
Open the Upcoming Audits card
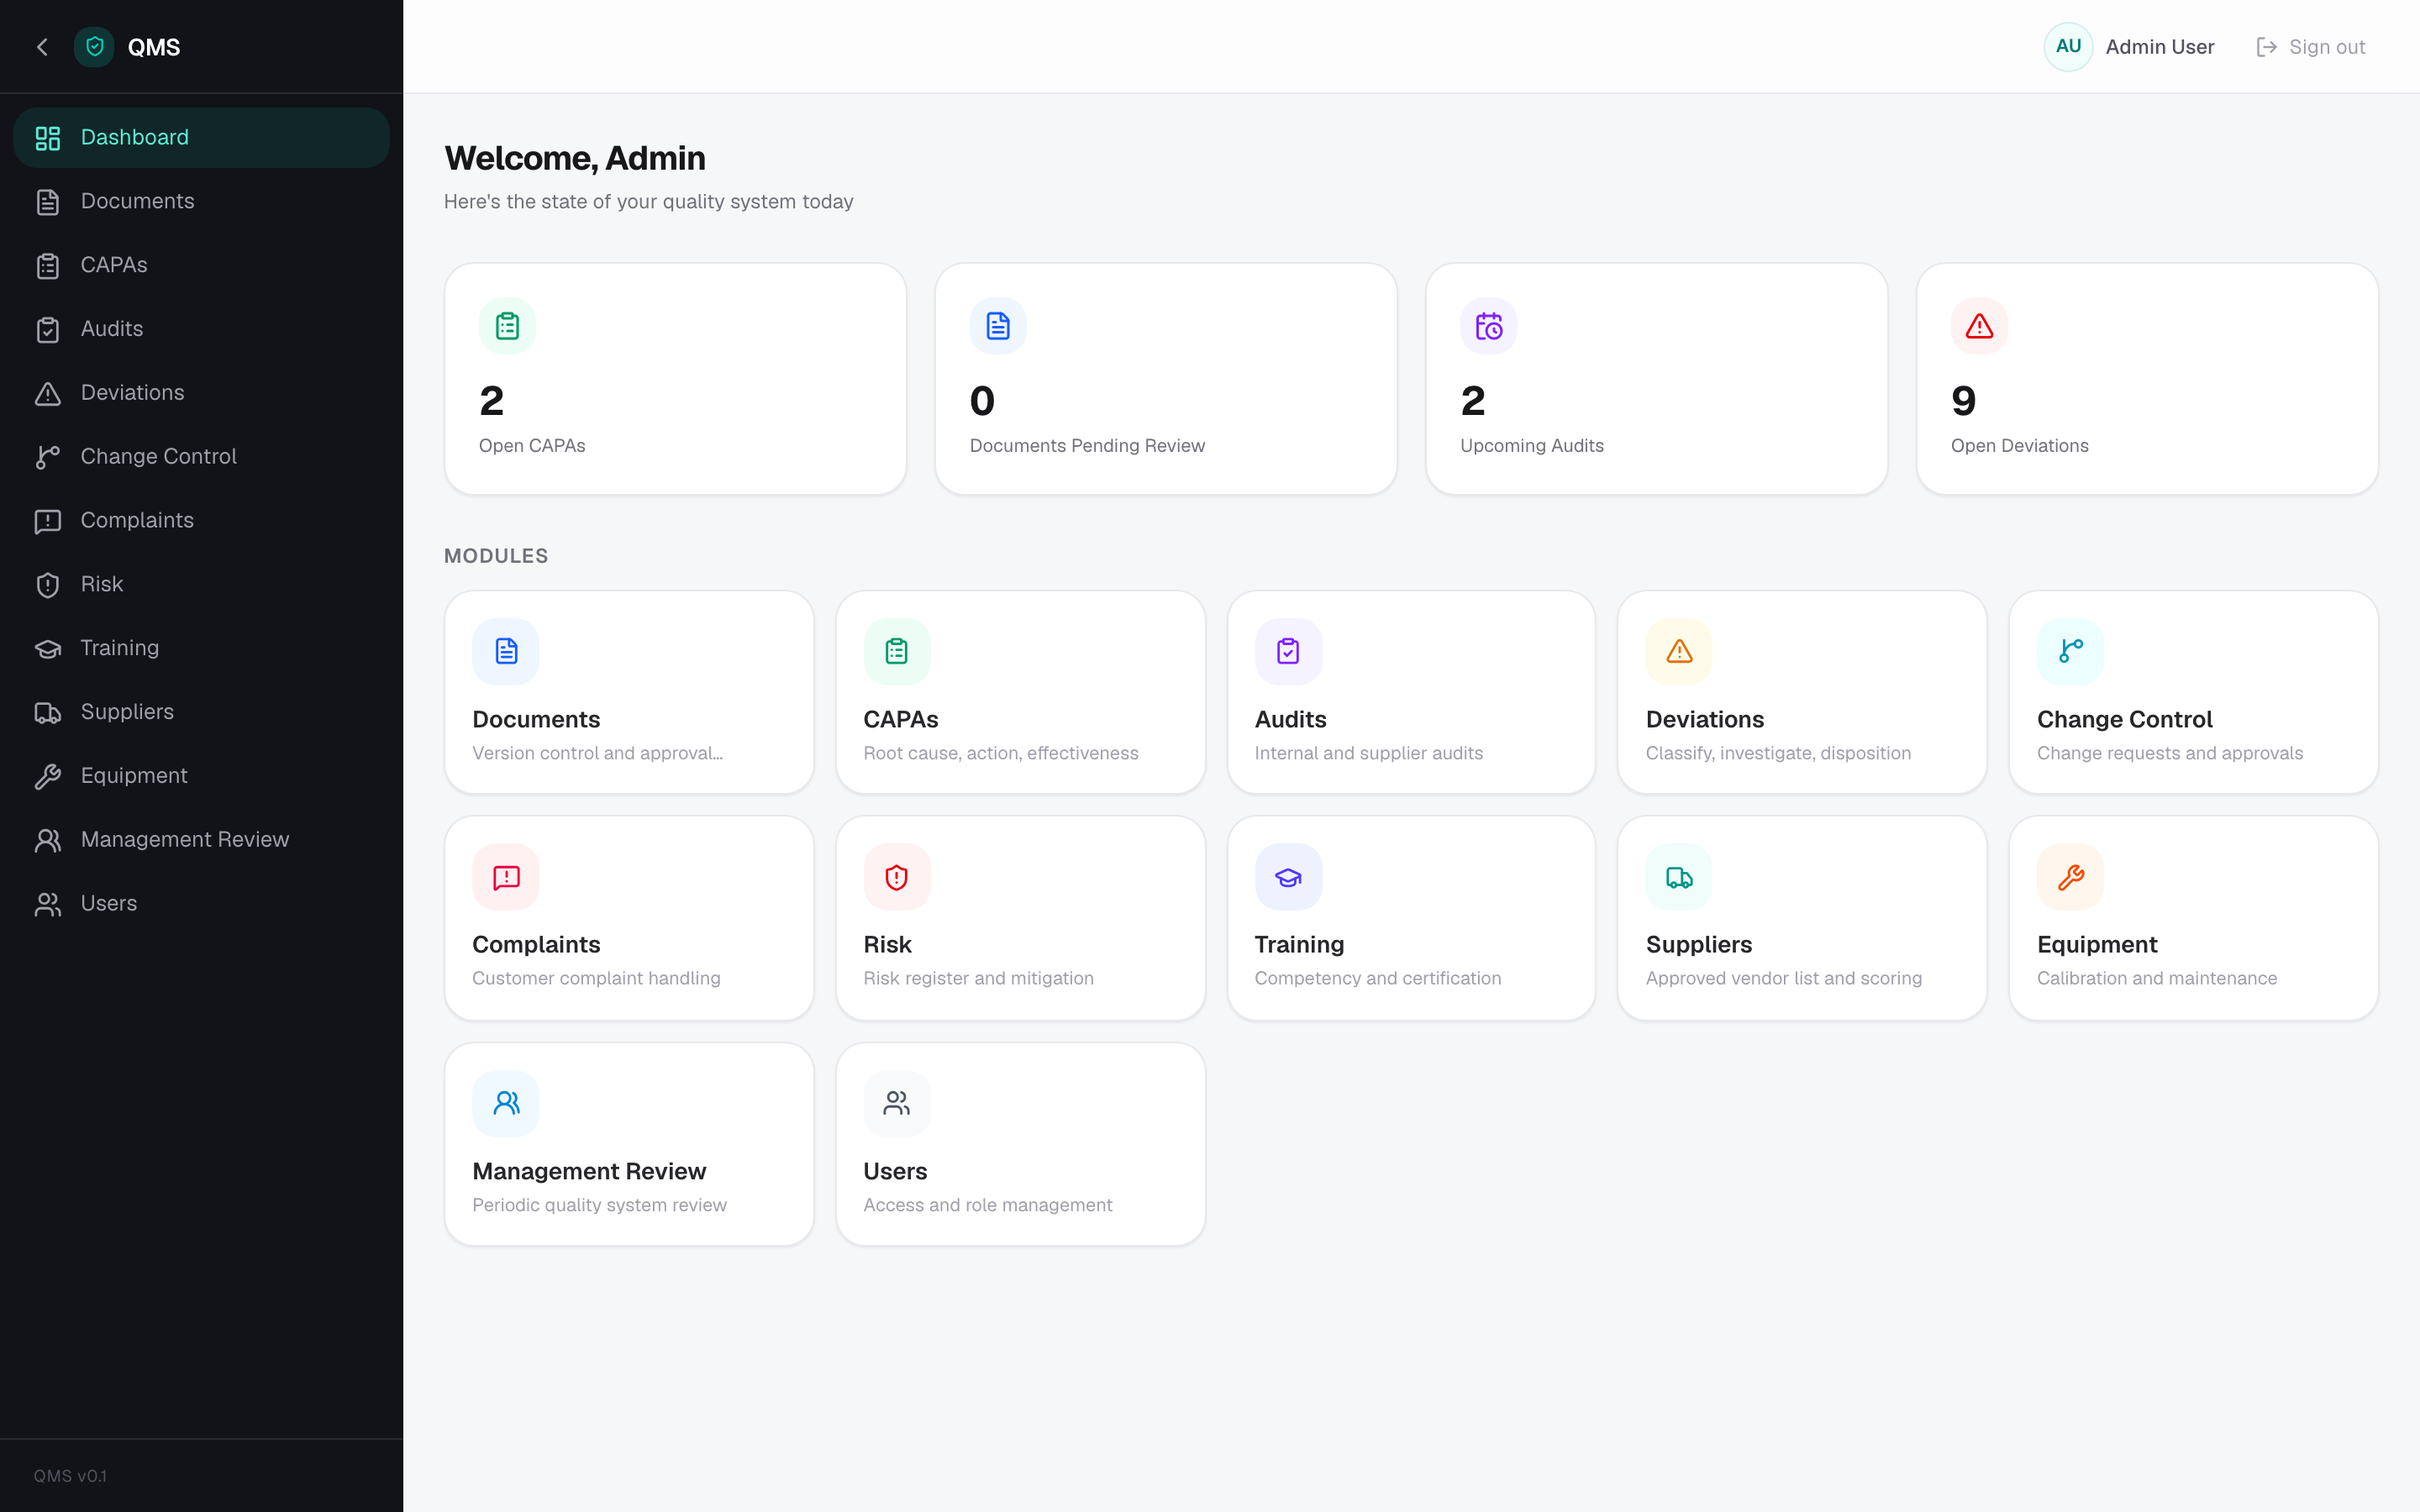1656,379
